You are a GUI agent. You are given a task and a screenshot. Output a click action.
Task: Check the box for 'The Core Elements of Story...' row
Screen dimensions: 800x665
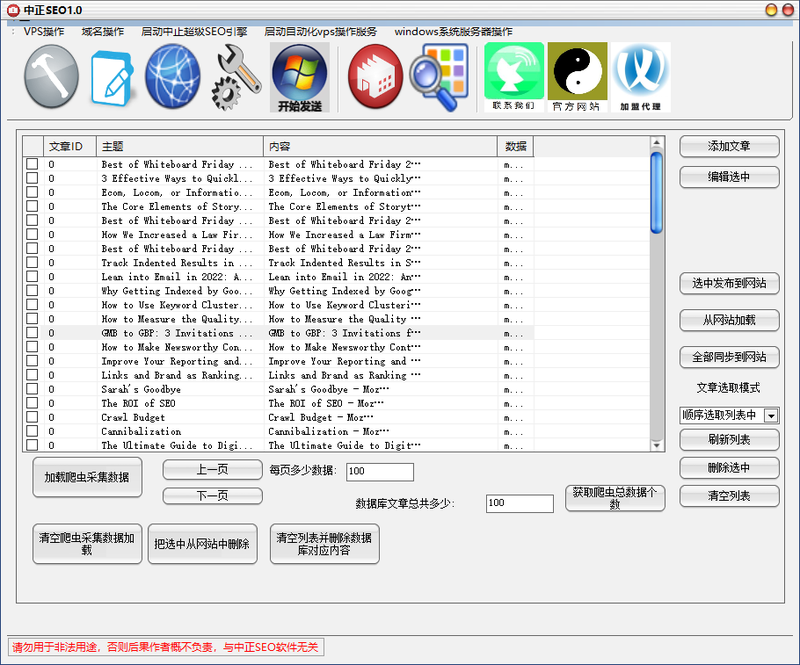click(x=32, y=206)
